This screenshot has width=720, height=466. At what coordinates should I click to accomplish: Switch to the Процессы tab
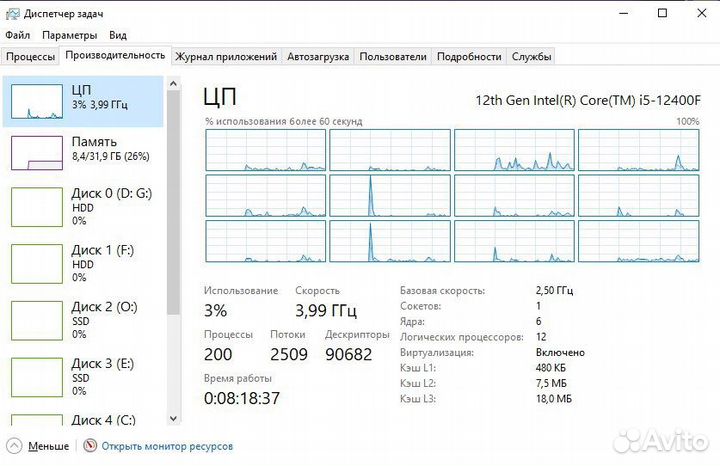click(x=30, y=56)
